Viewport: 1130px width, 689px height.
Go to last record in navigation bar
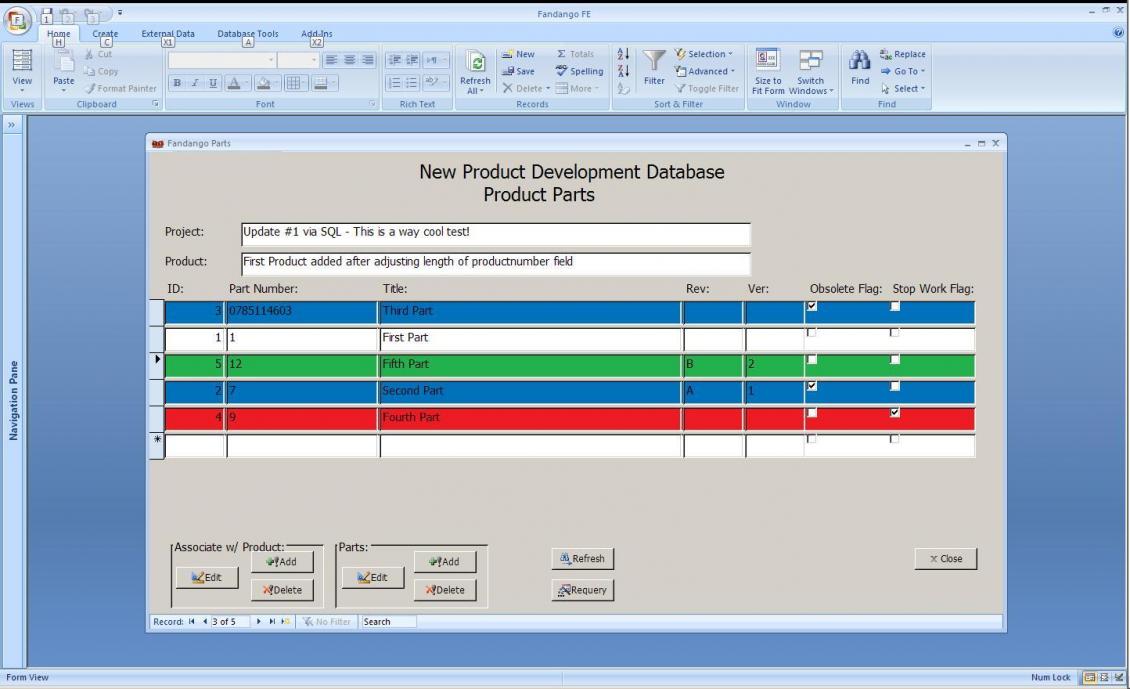[x=272, y=621]
